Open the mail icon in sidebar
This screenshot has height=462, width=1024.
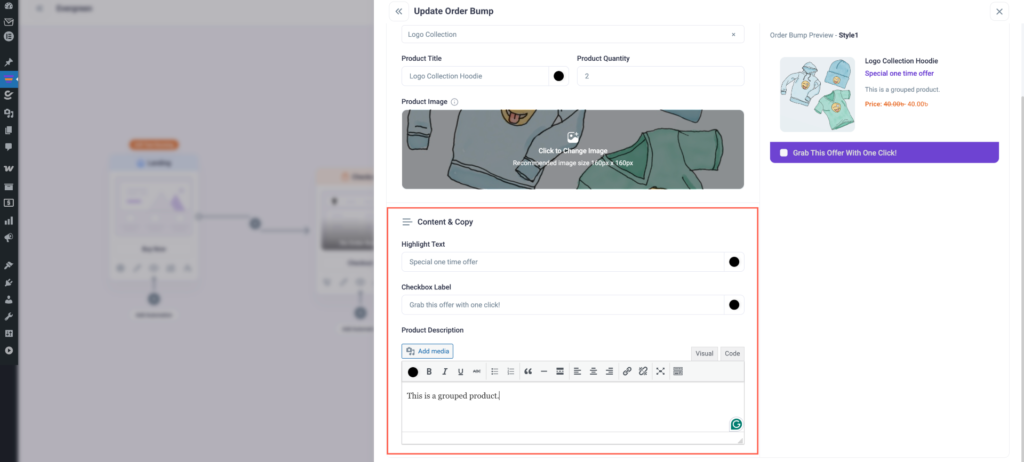(9, 22)
